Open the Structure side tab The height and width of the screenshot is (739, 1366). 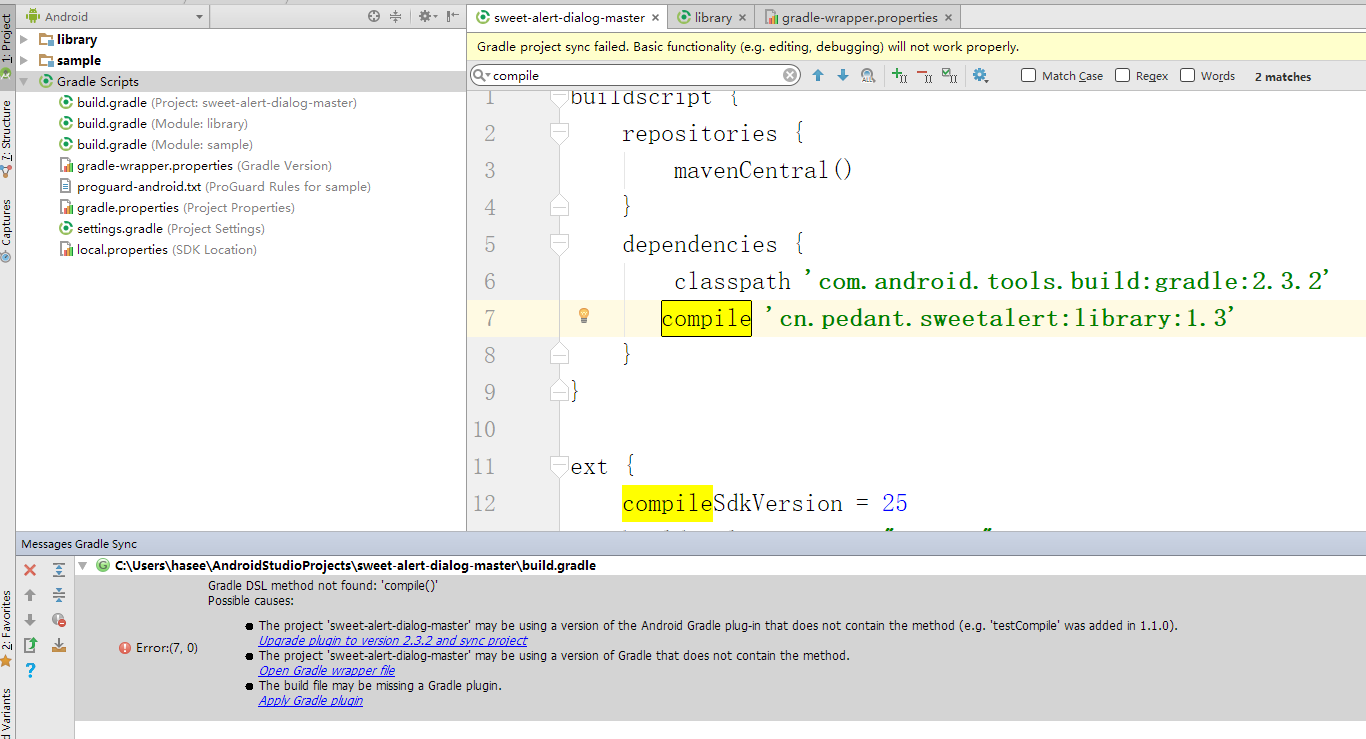pos(7,136)
